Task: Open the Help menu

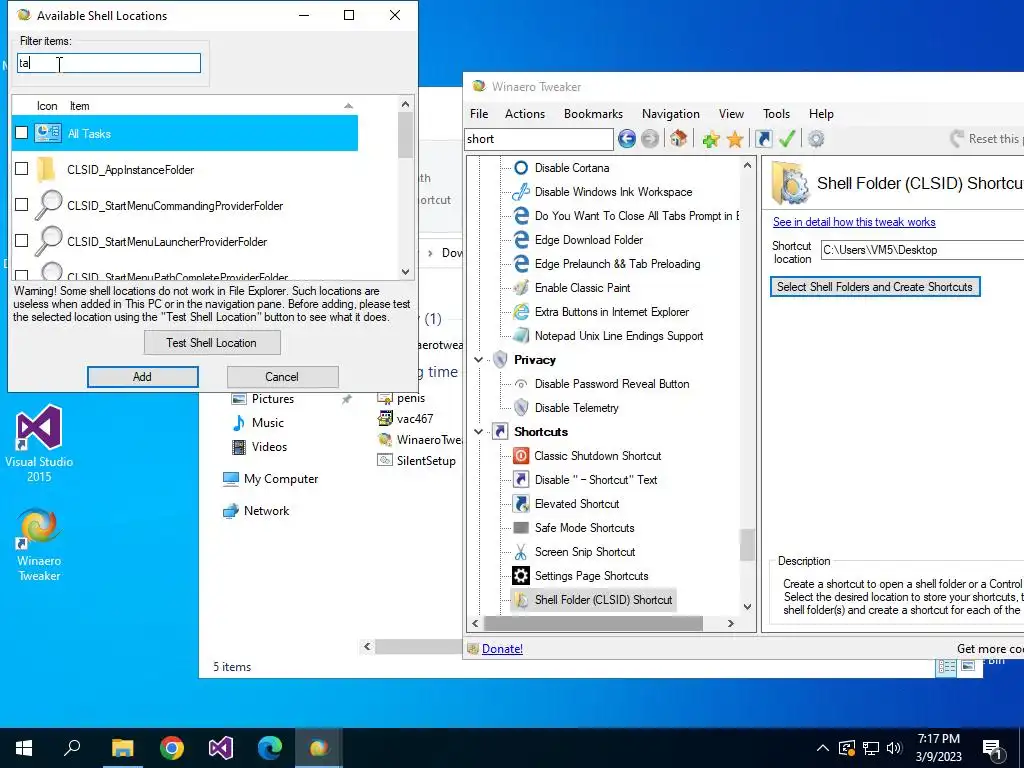Action: pos(821,114)
